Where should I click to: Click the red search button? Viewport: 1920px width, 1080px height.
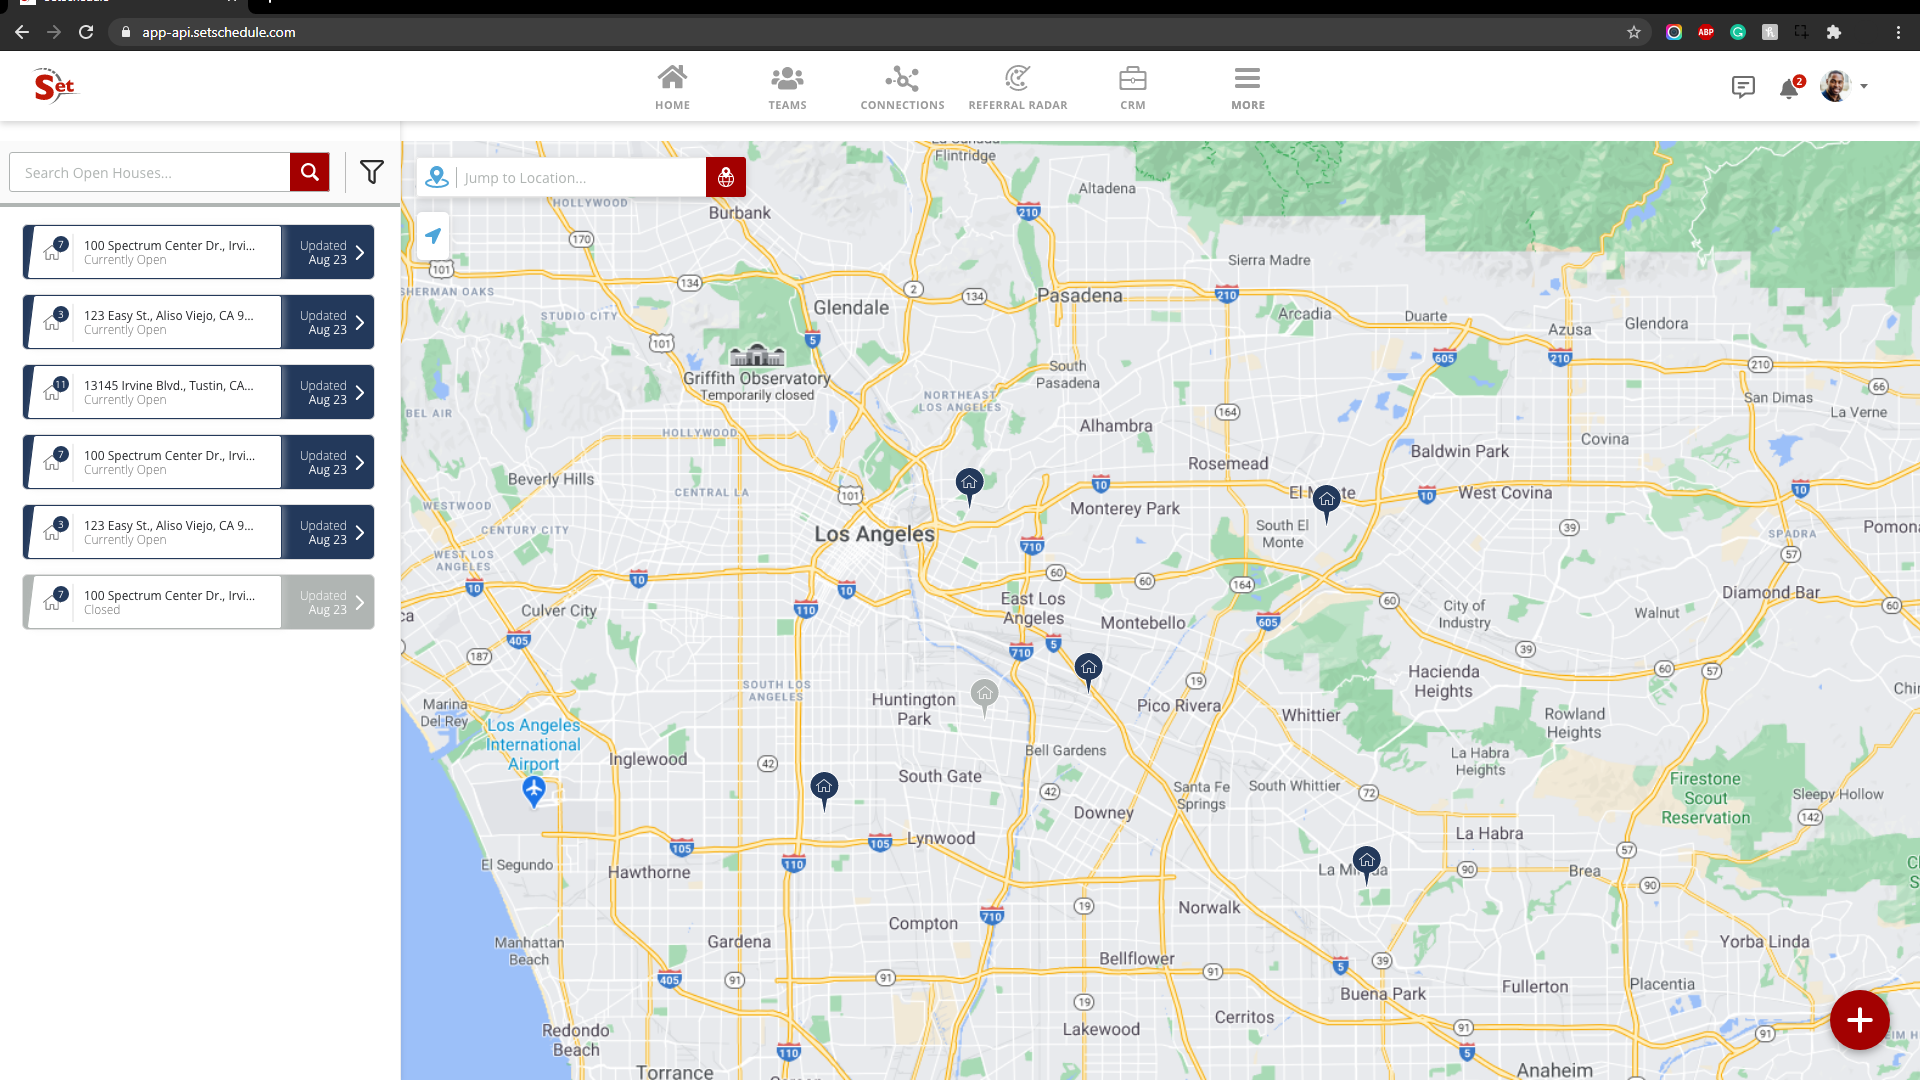pos(310,172)
